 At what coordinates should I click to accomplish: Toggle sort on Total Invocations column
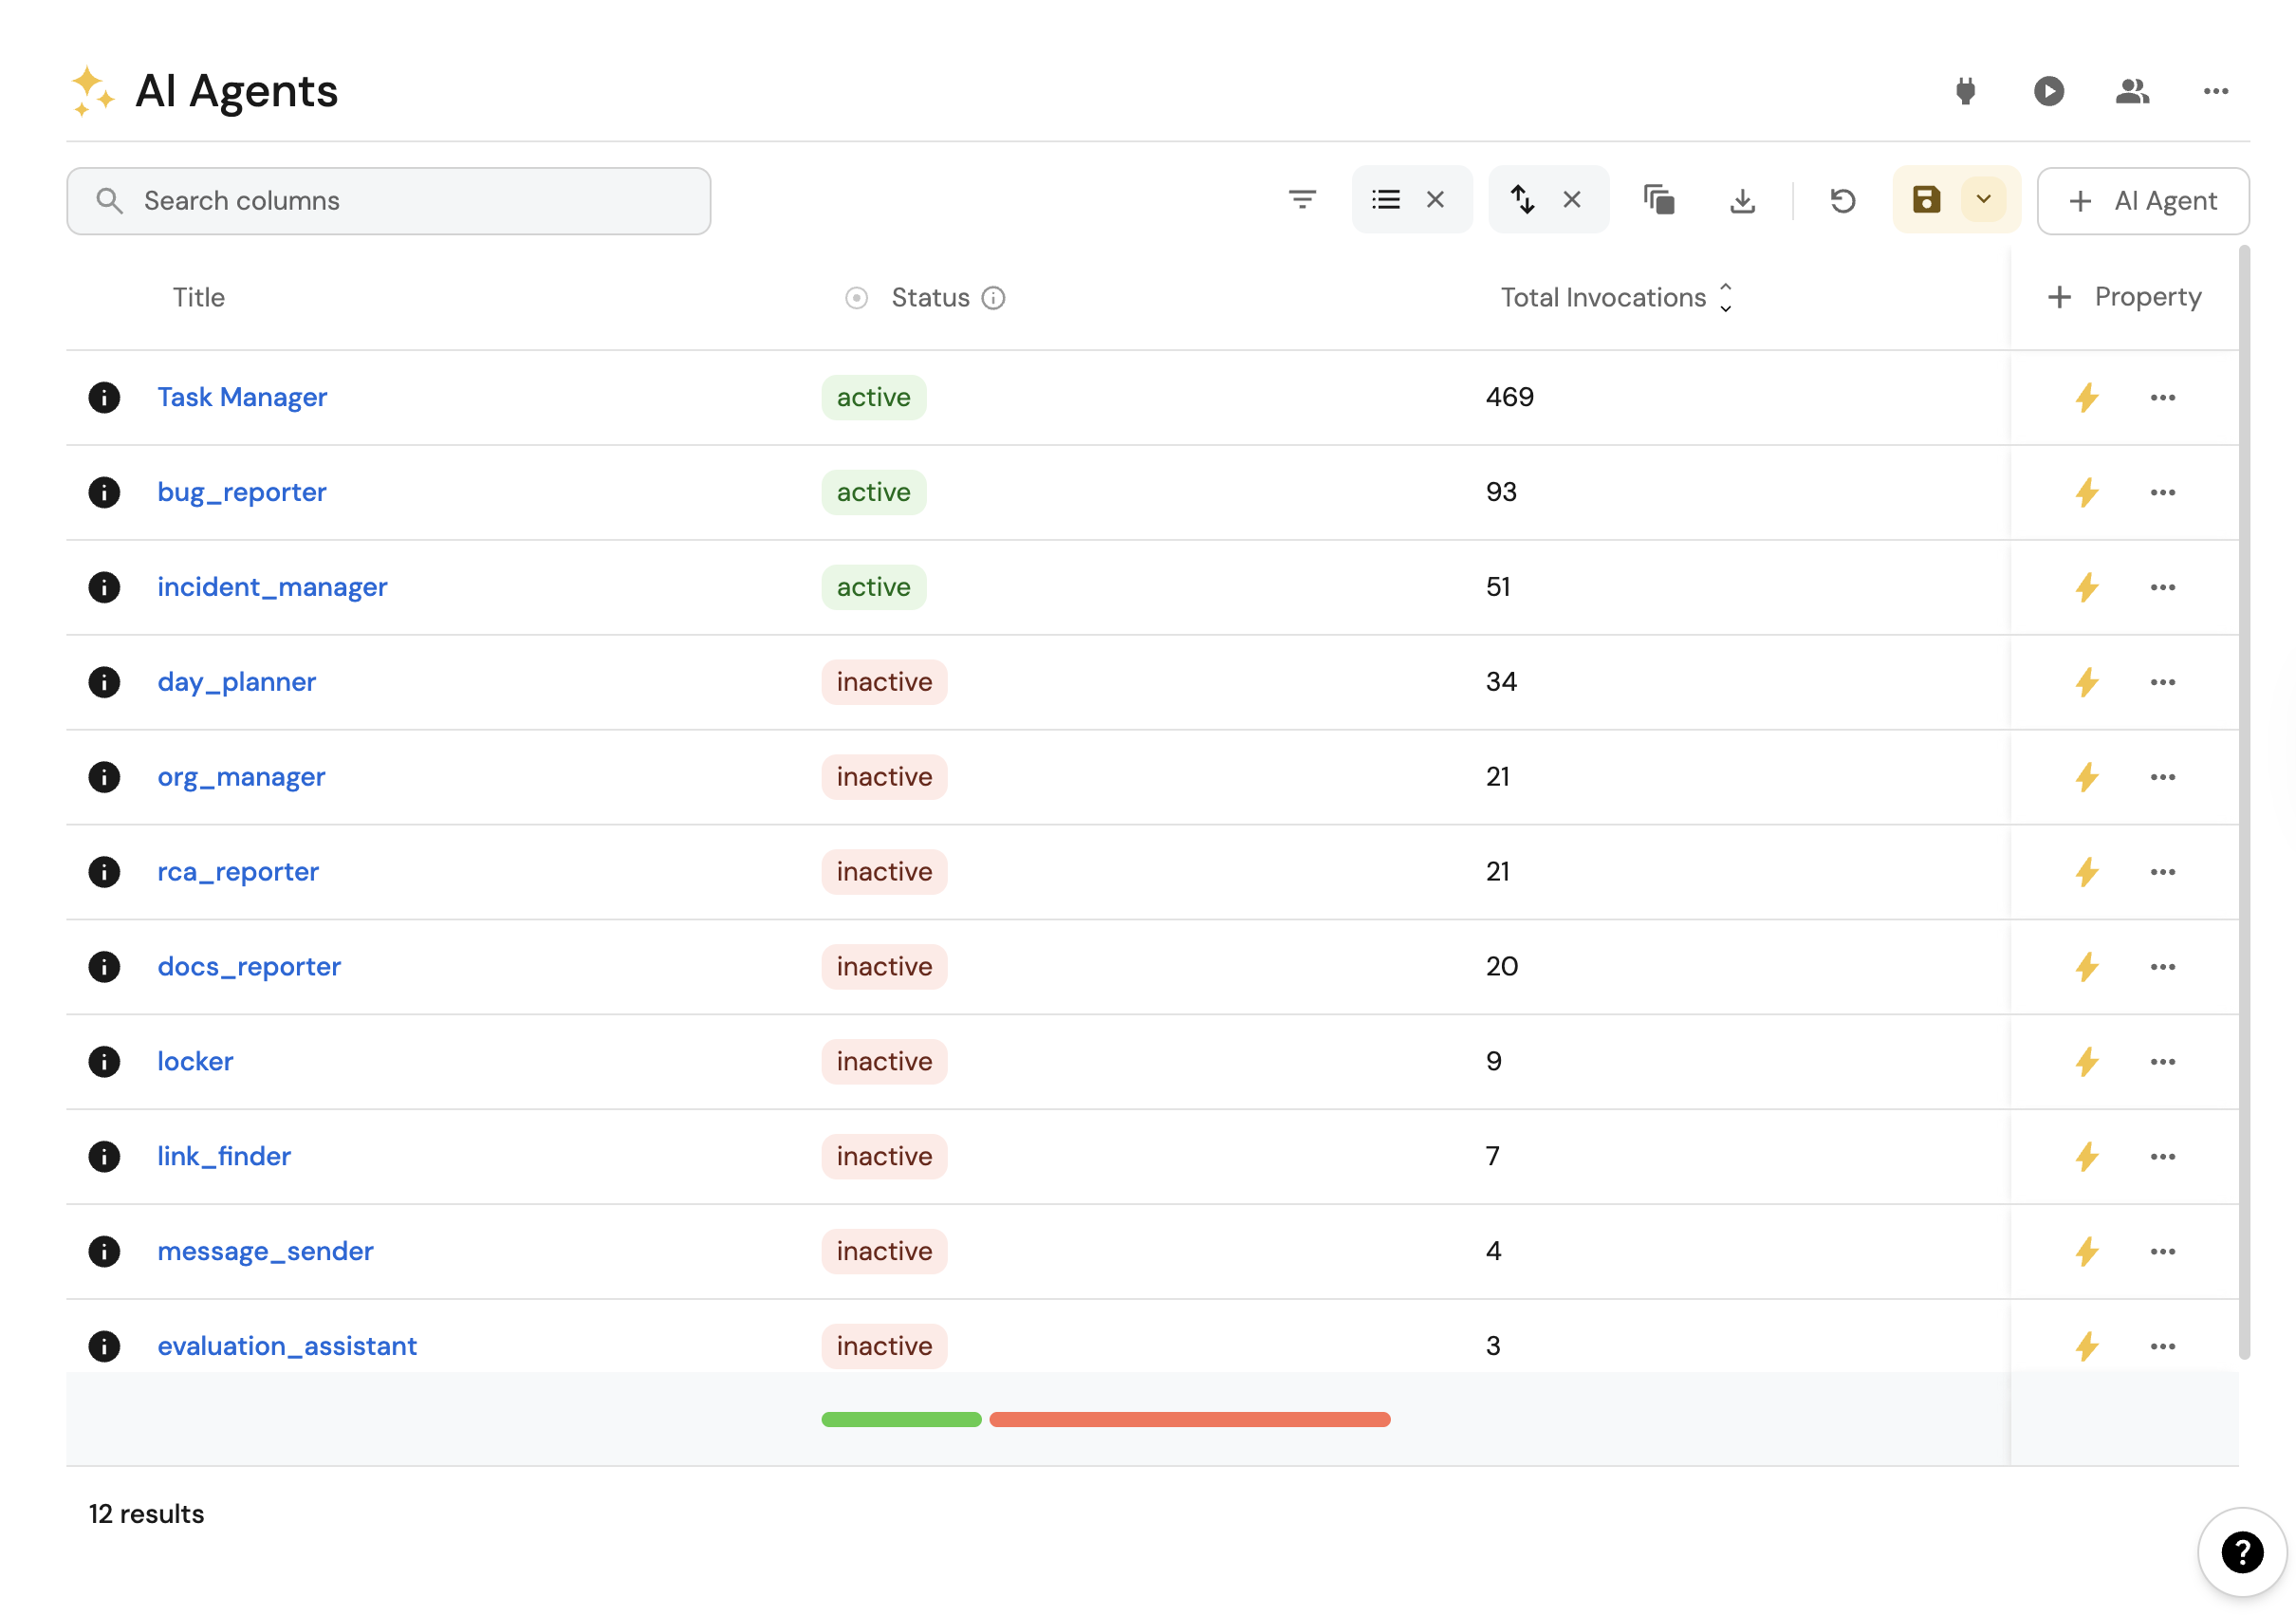pos(1725,297)
